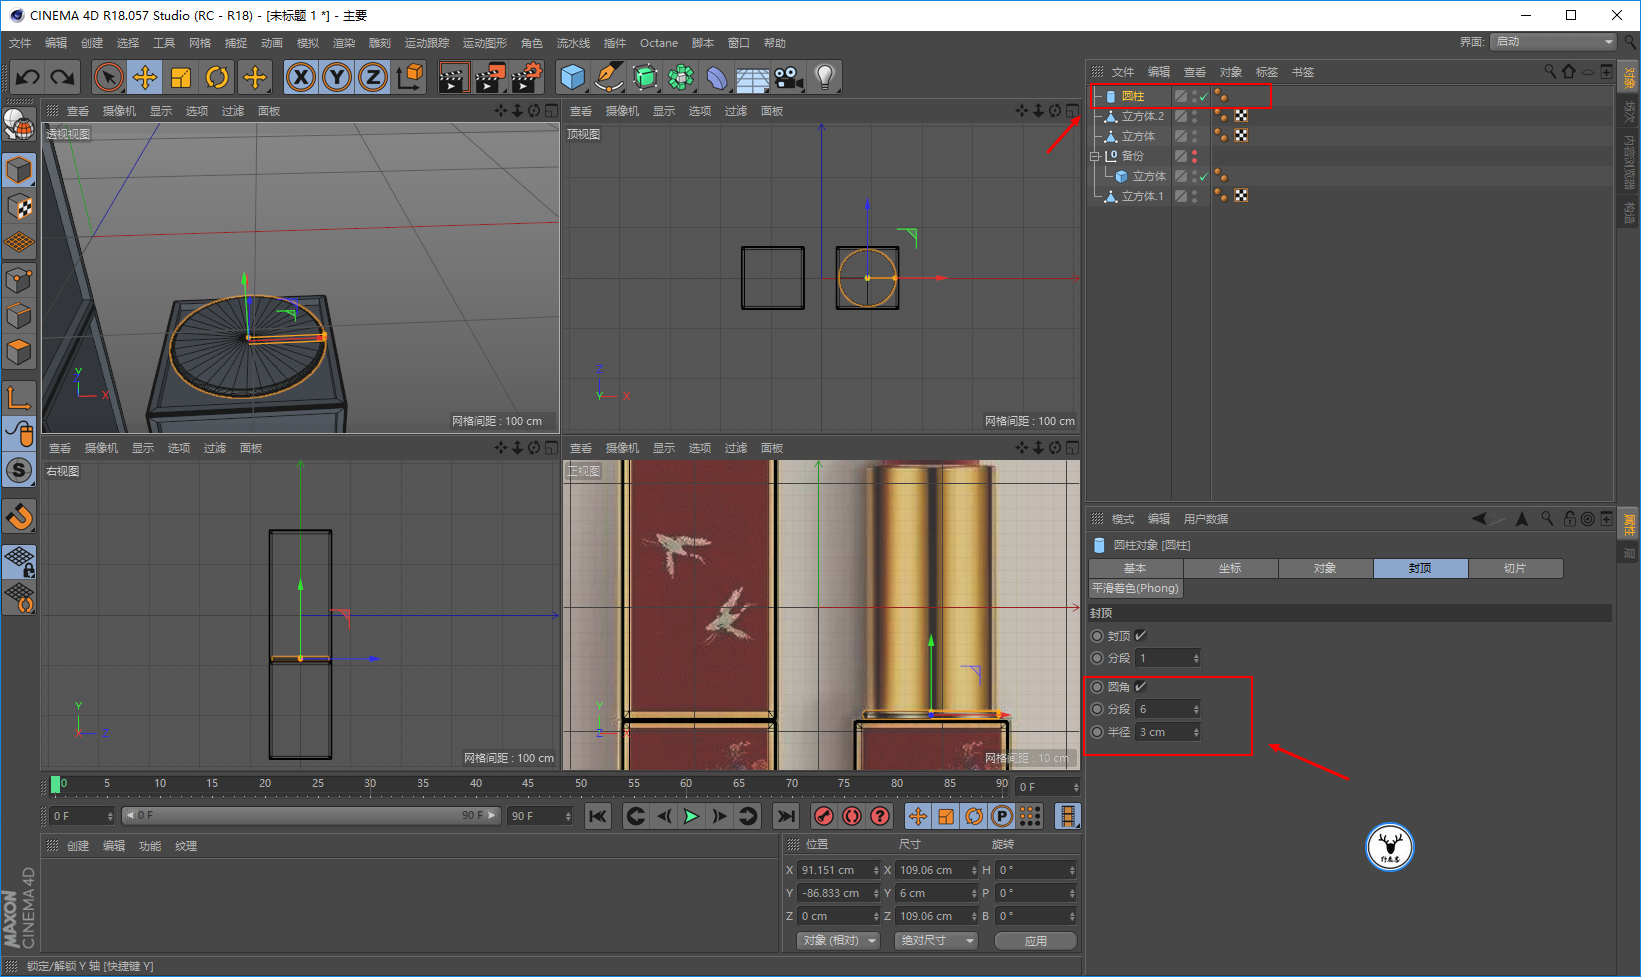This screenshot has height=977, width=1641.
Task: Toggle the 封顶 checkbox
Action: (1141, 636)
